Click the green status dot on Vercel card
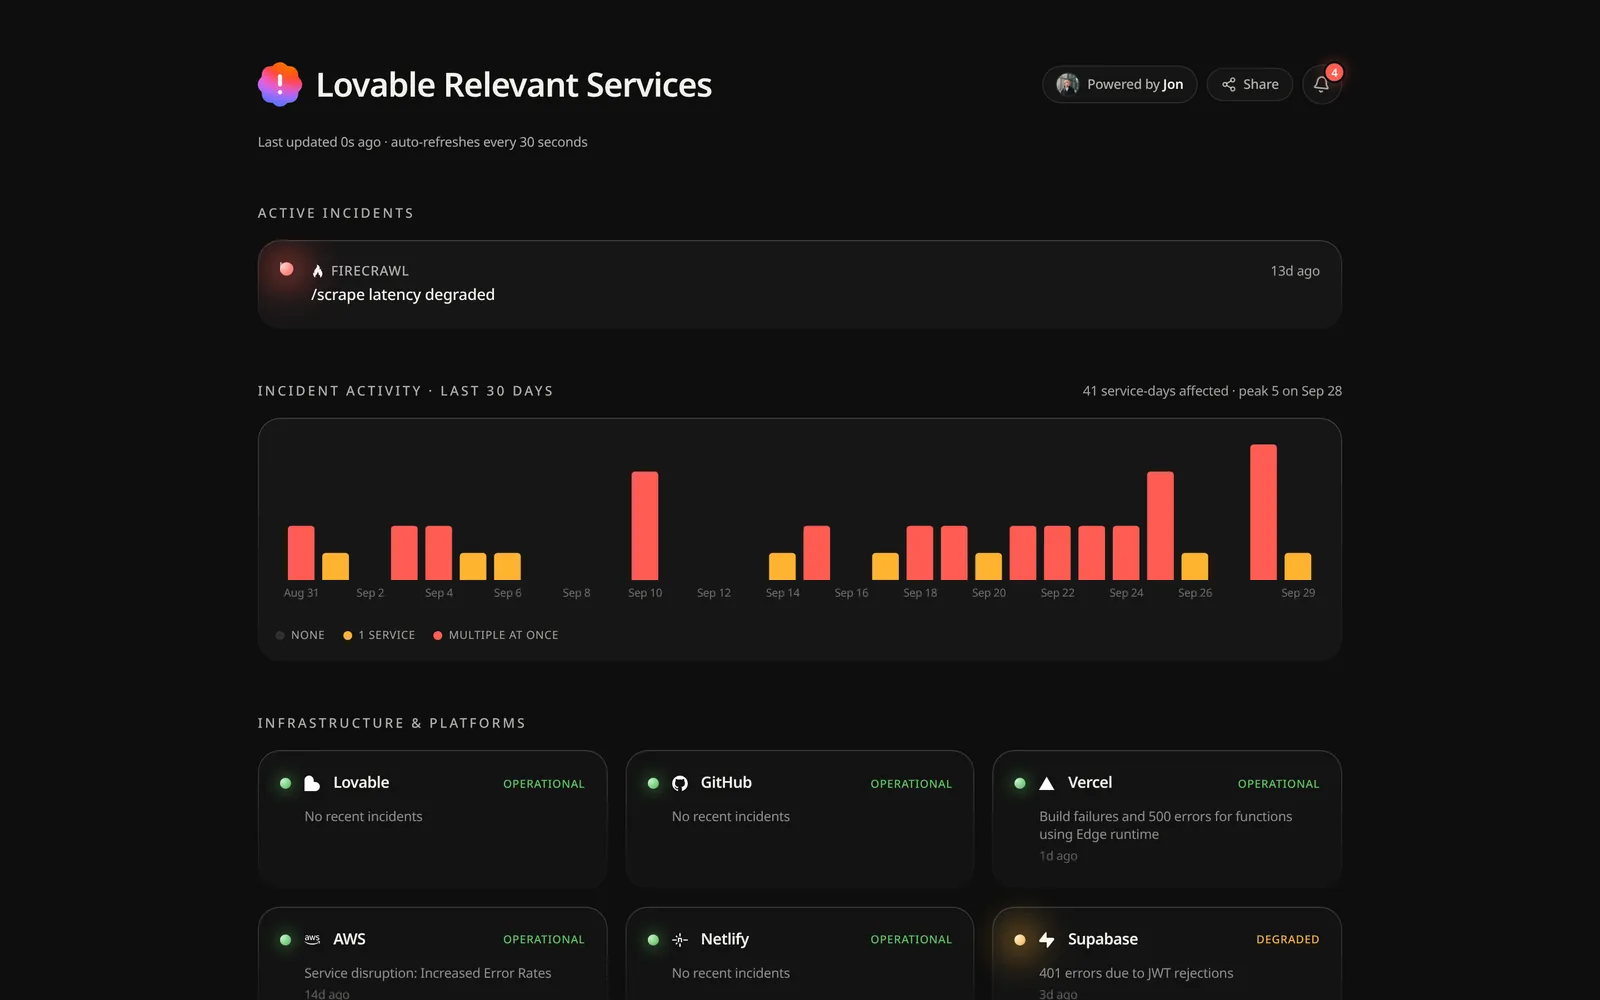Screen dimensions: 1600x1000 (1020, 783)
